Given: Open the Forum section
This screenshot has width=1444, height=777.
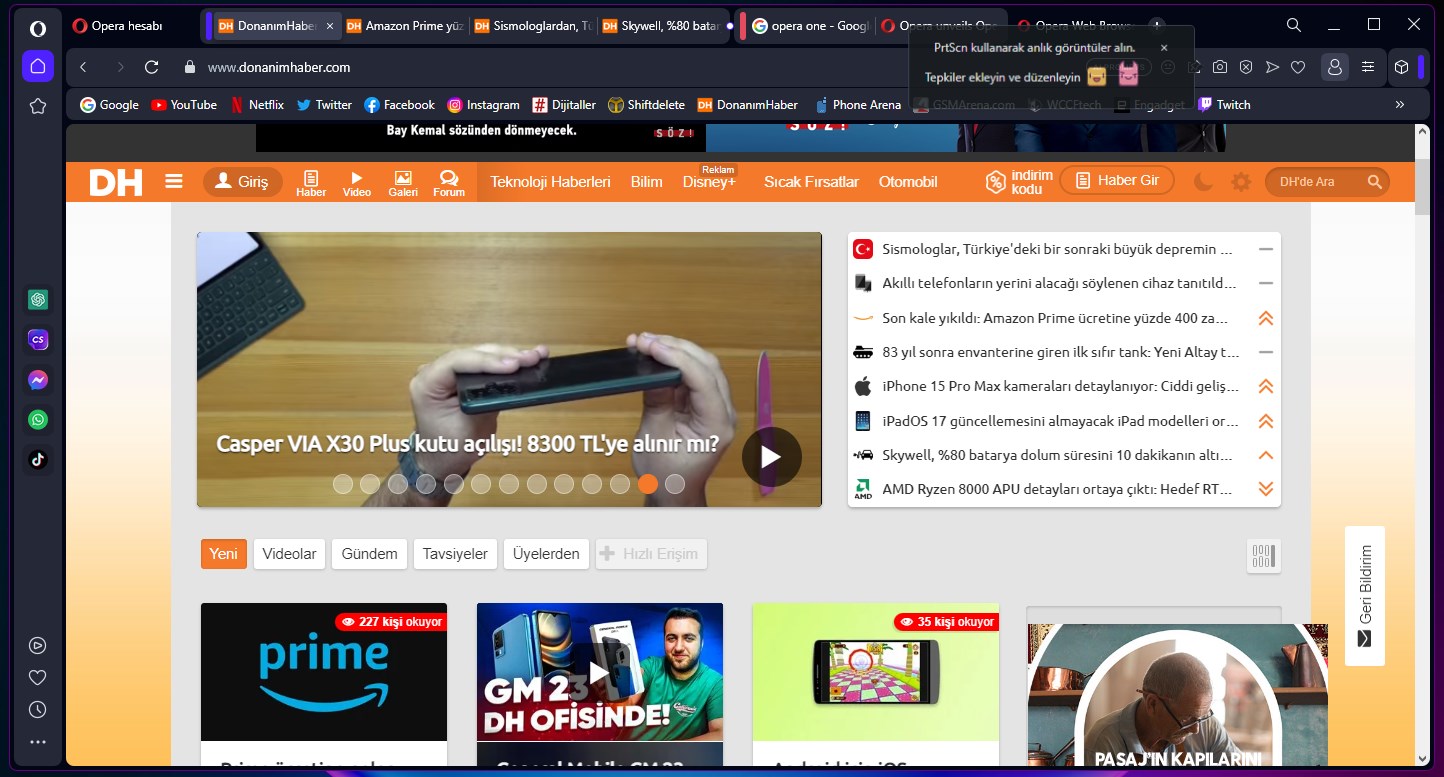Looking at the screenshot, I should [449, 183].
